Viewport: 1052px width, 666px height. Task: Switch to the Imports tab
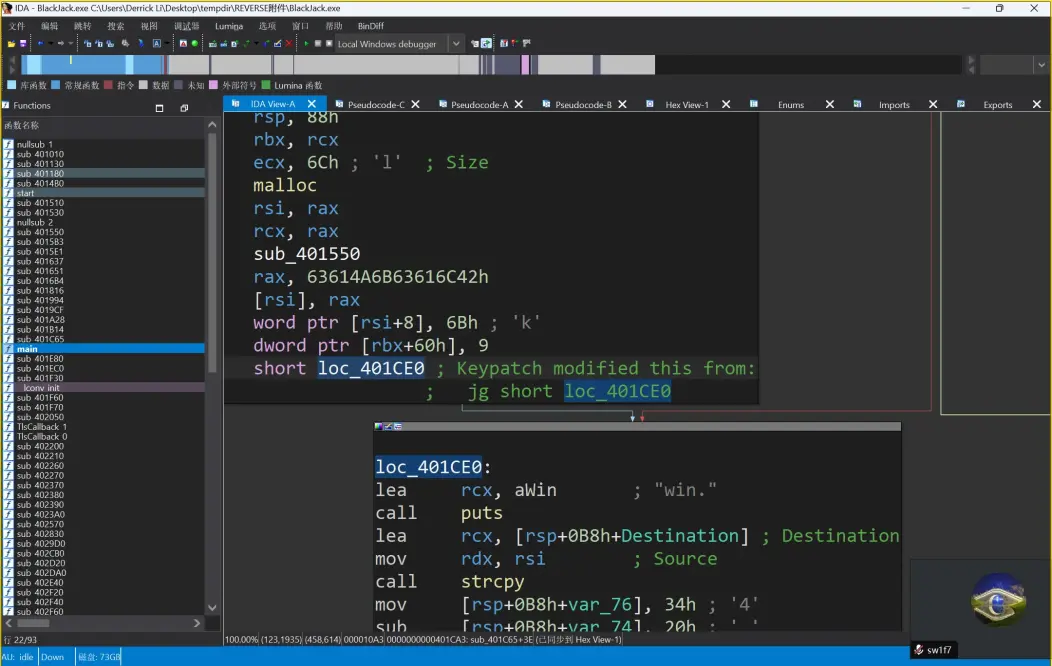(x=894, y=104)
